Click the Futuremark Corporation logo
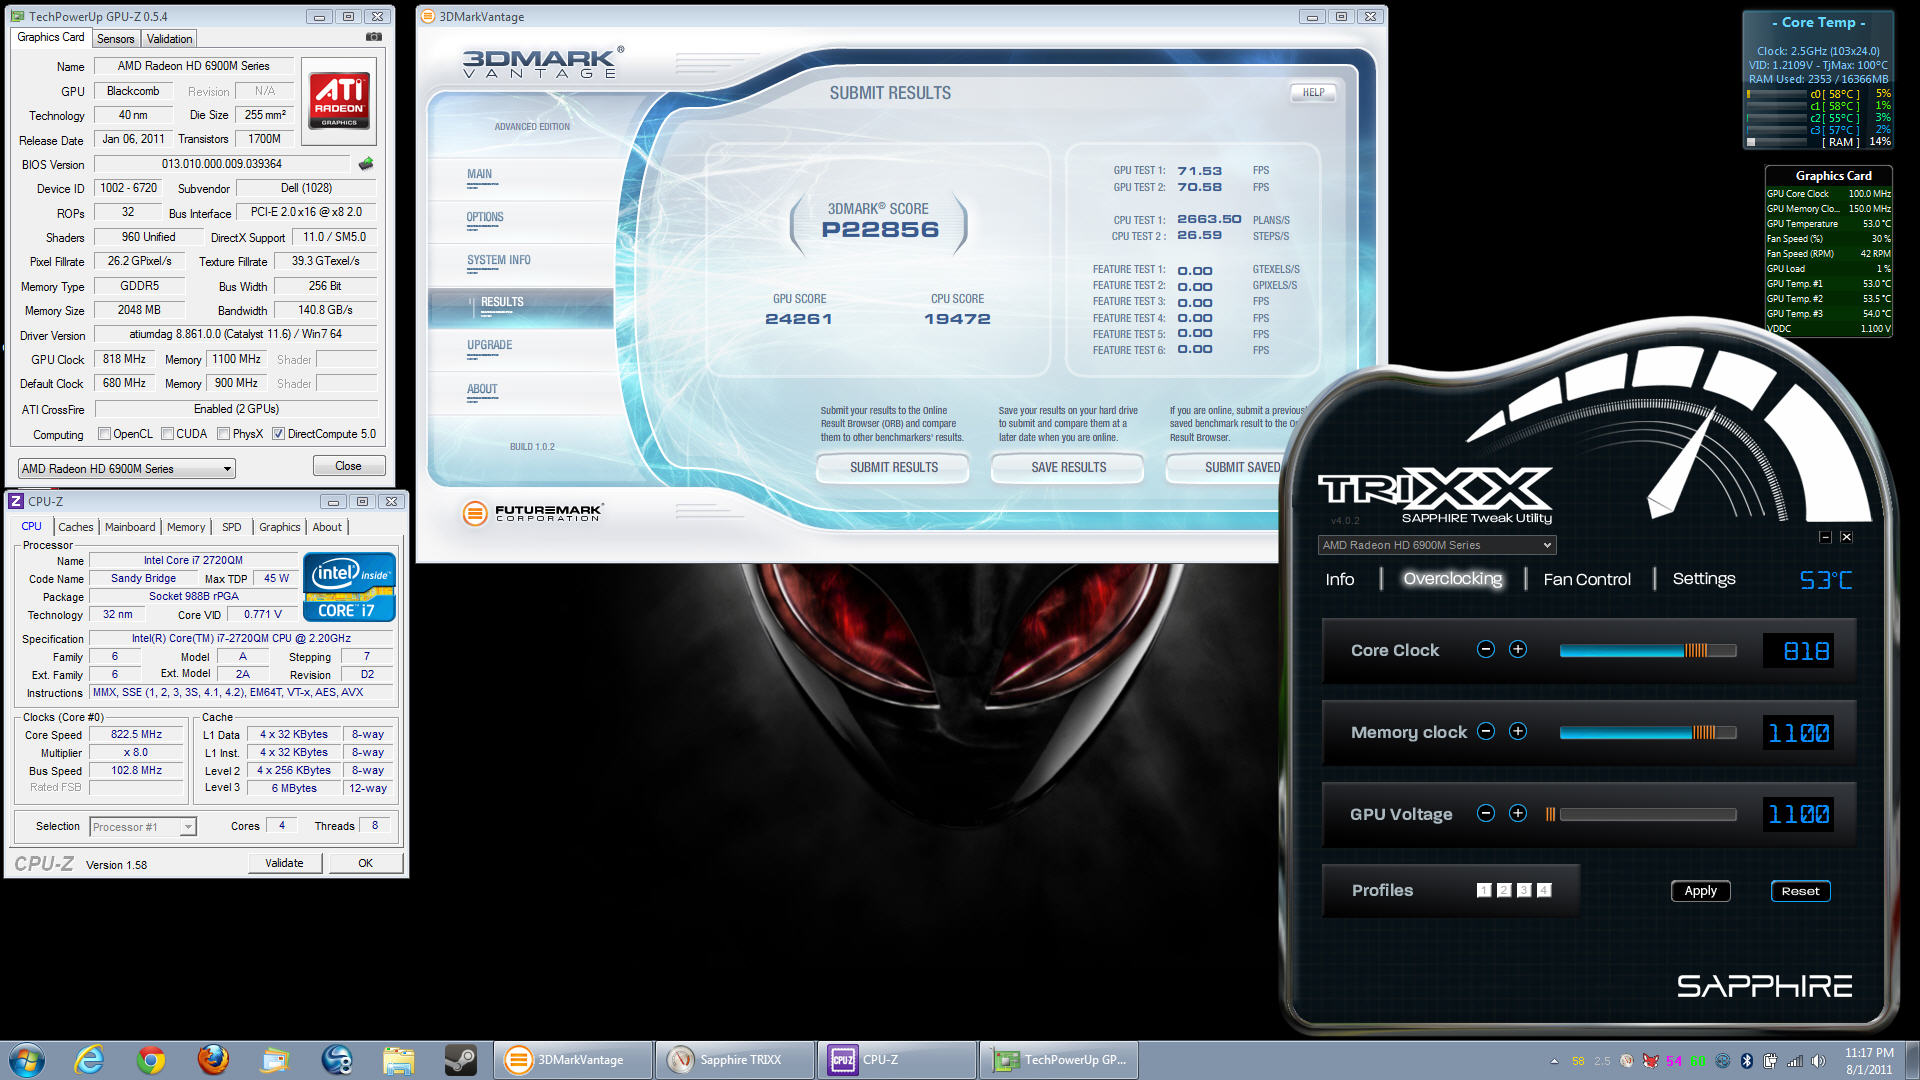1920x1080 pixels. pyautogui.click(x=533, y=513)
